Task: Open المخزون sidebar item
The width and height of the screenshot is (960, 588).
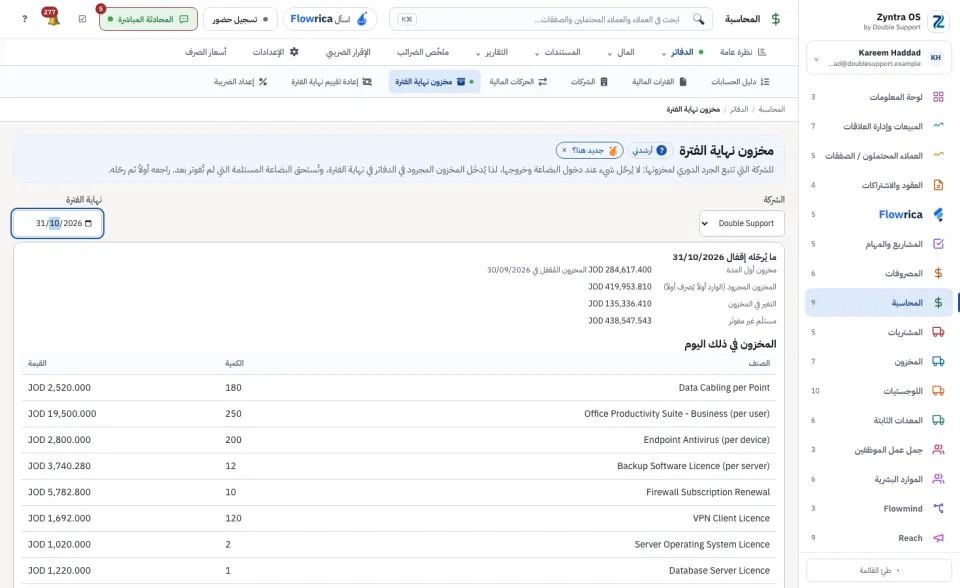Action: (x=879, y=361)
